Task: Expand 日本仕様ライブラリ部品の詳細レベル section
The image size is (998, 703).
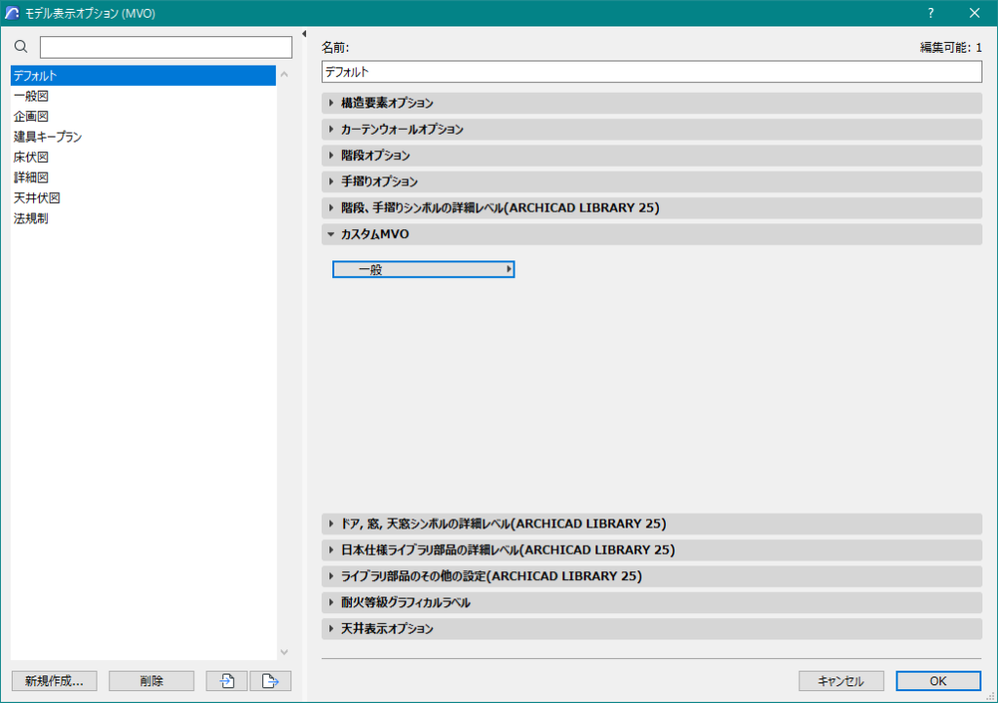Action: pos(652,550)
